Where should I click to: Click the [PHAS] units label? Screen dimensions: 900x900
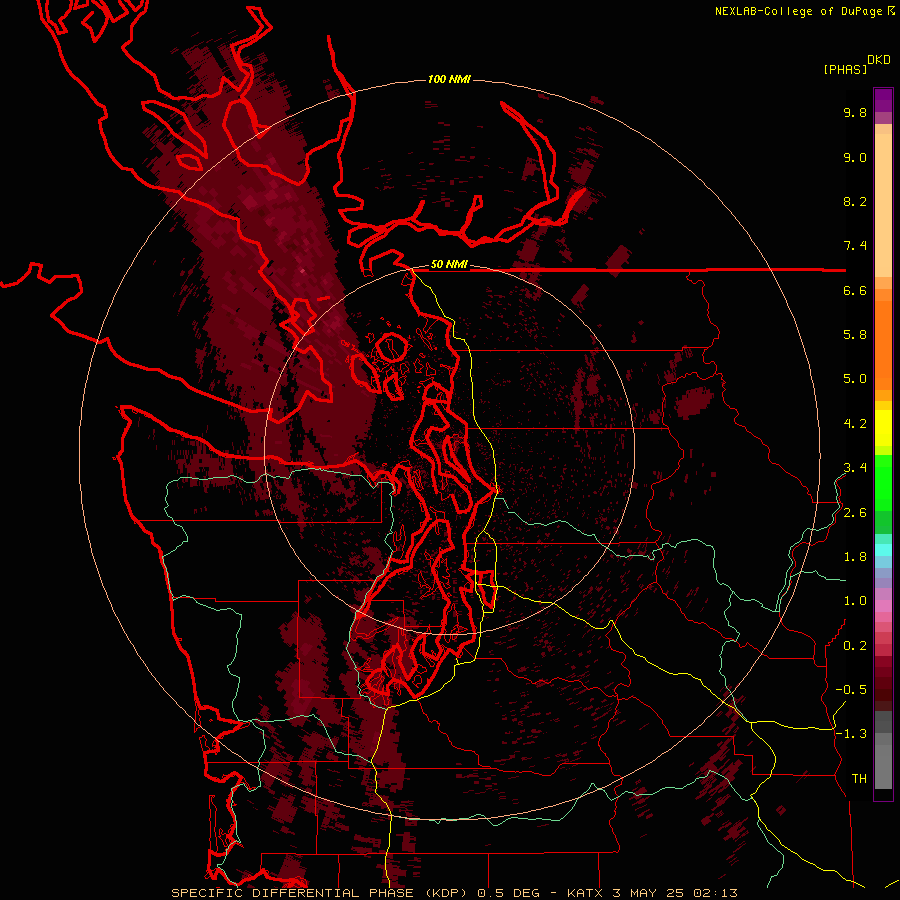coord(845,69)
